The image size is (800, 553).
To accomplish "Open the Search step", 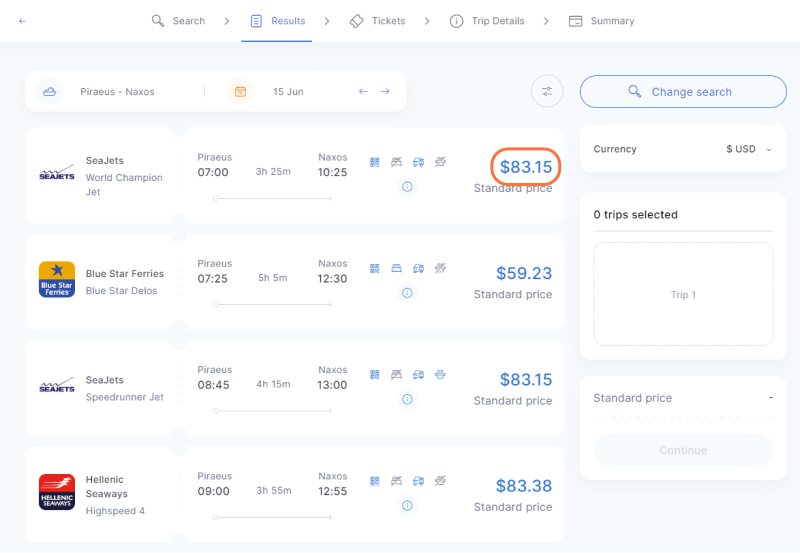I will click(179, 21).
